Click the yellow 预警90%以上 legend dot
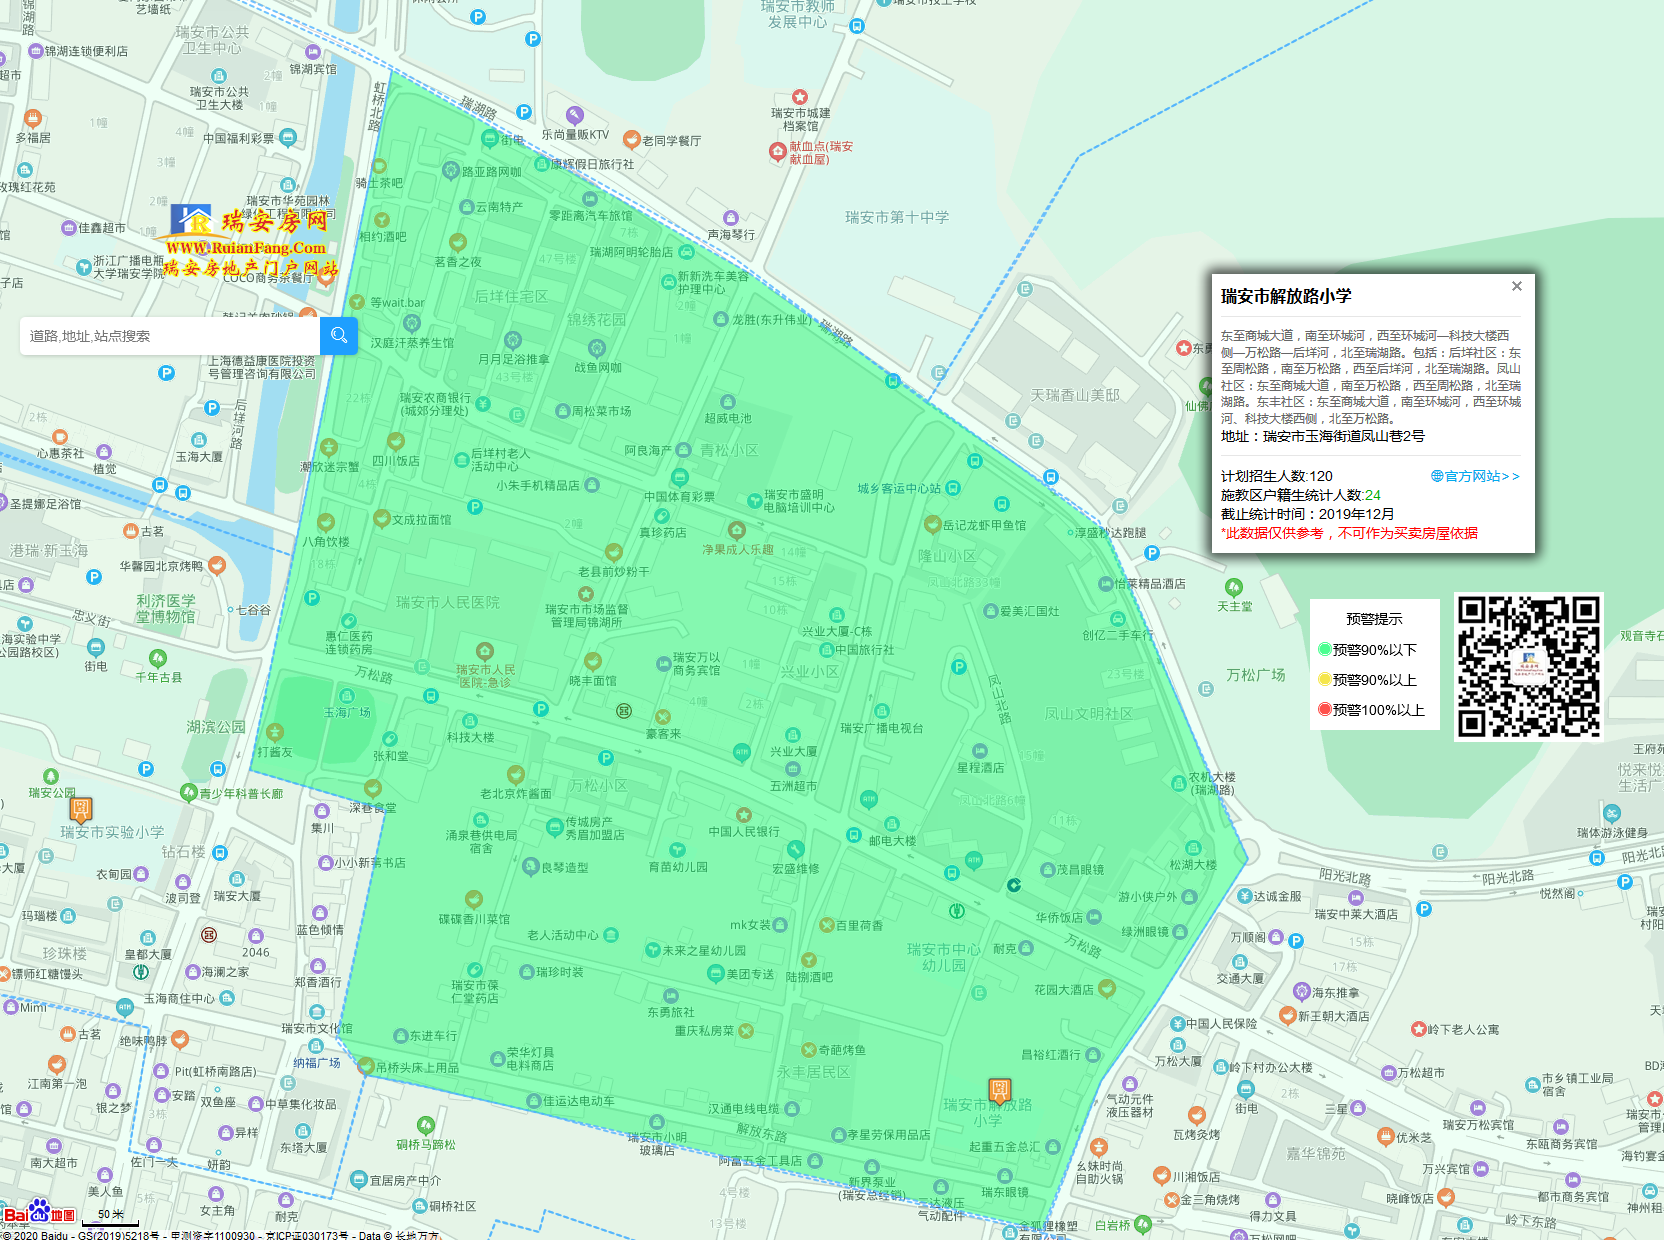This screenshot has height=1240, width=1664. tap(1325, 680)
